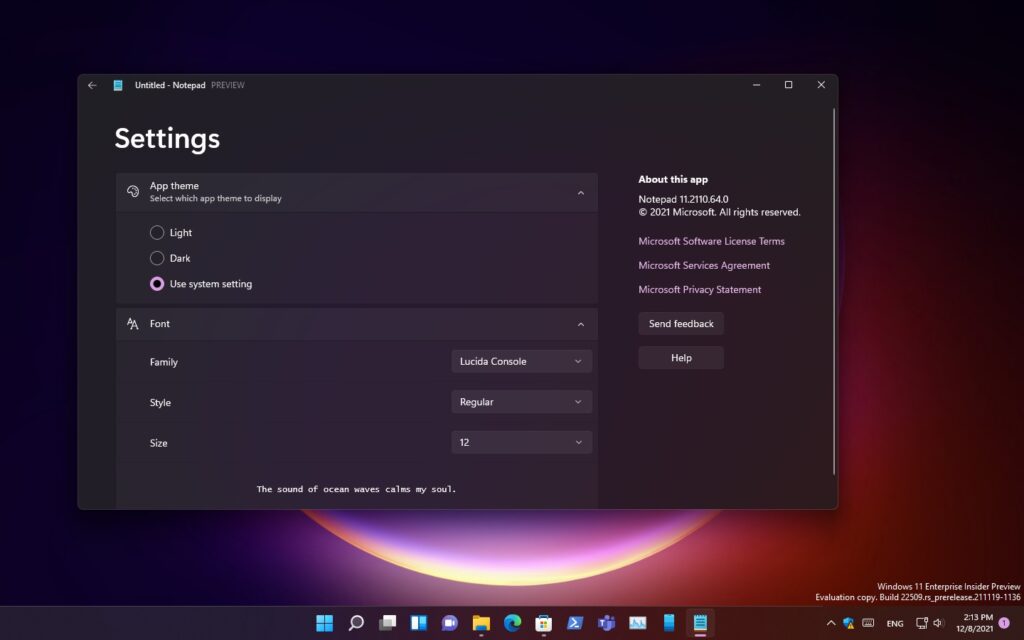1024x640 pixels.
Task: Open Microsoft Edge from the taskbar
Action: coord(512,623)
